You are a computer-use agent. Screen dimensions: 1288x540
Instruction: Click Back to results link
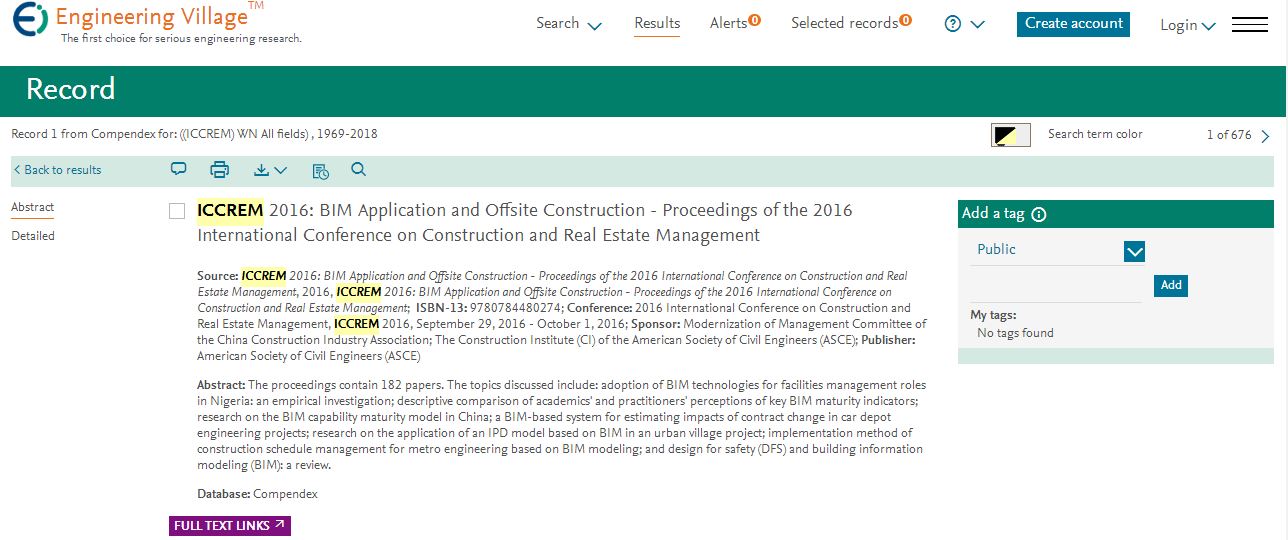[58, 170]
